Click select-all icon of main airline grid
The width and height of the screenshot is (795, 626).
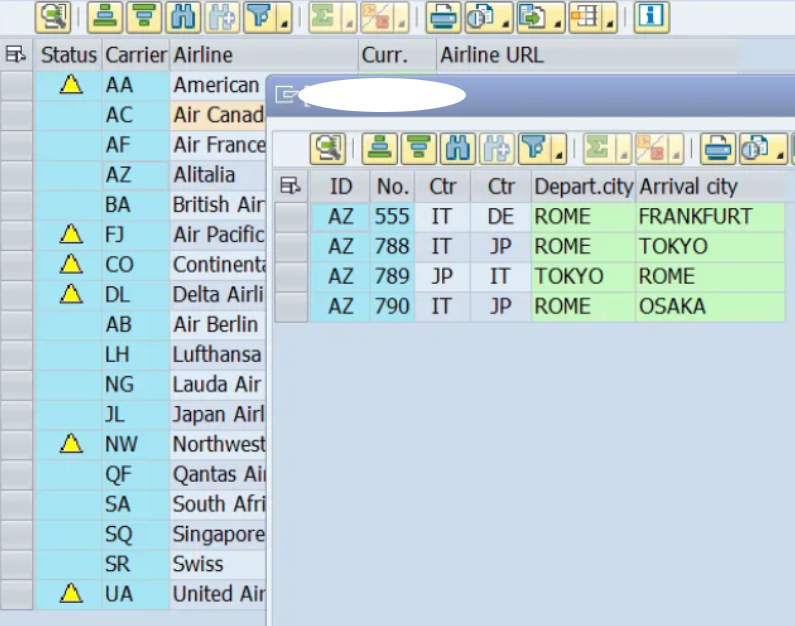tap(16, 54)
